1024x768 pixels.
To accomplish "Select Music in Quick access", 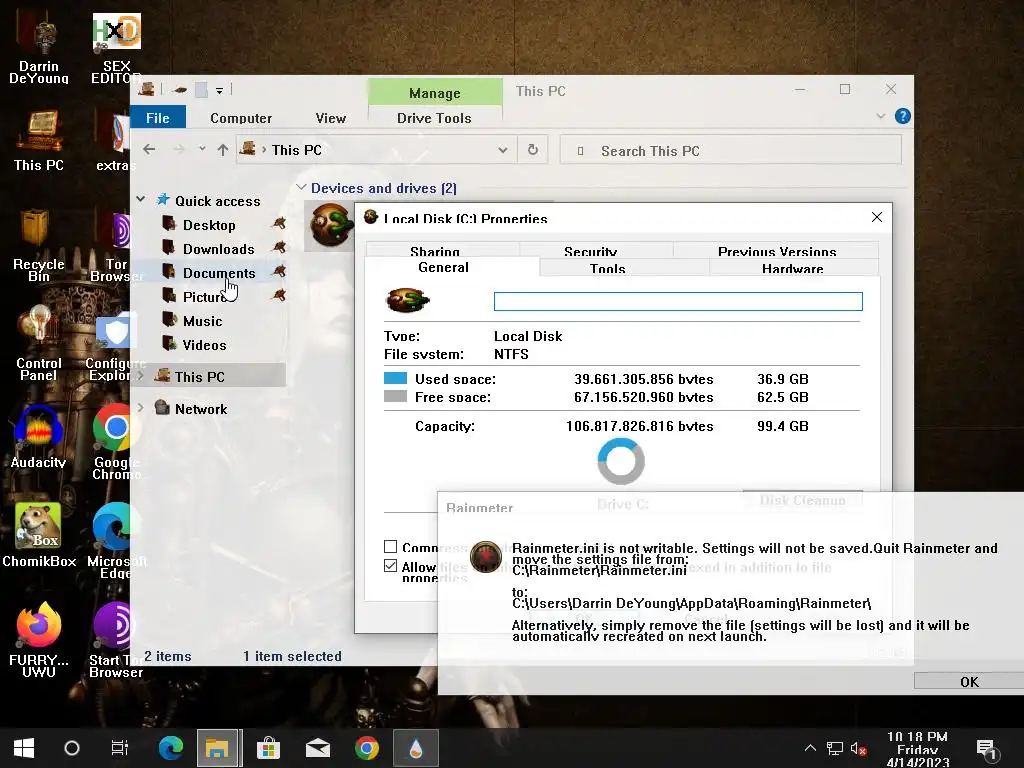I will [202, 321].
